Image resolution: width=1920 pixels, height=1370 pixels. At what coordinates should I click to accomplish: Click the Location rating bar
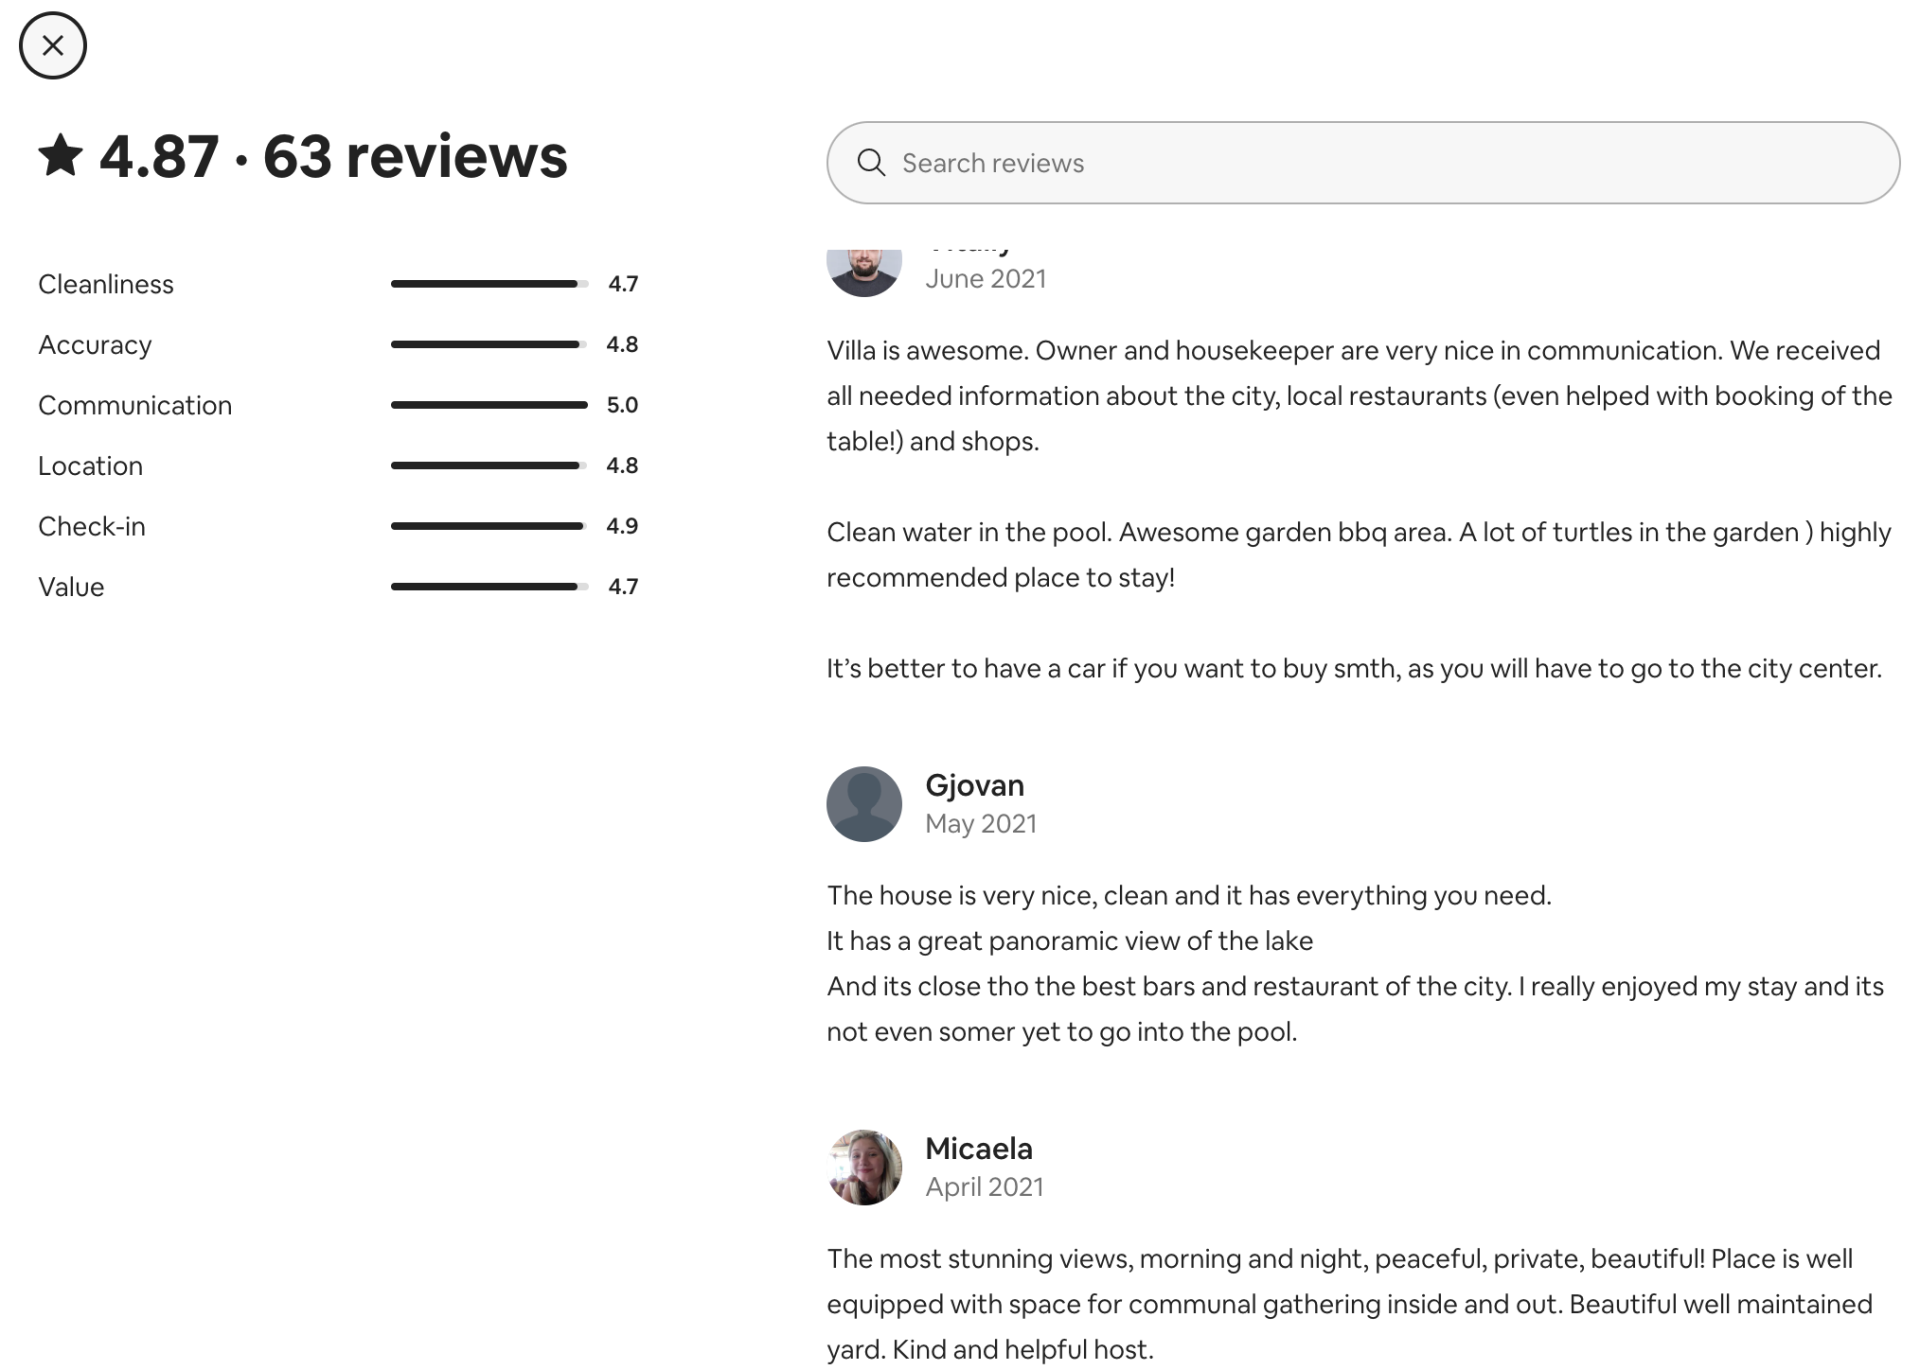point(489,465)
